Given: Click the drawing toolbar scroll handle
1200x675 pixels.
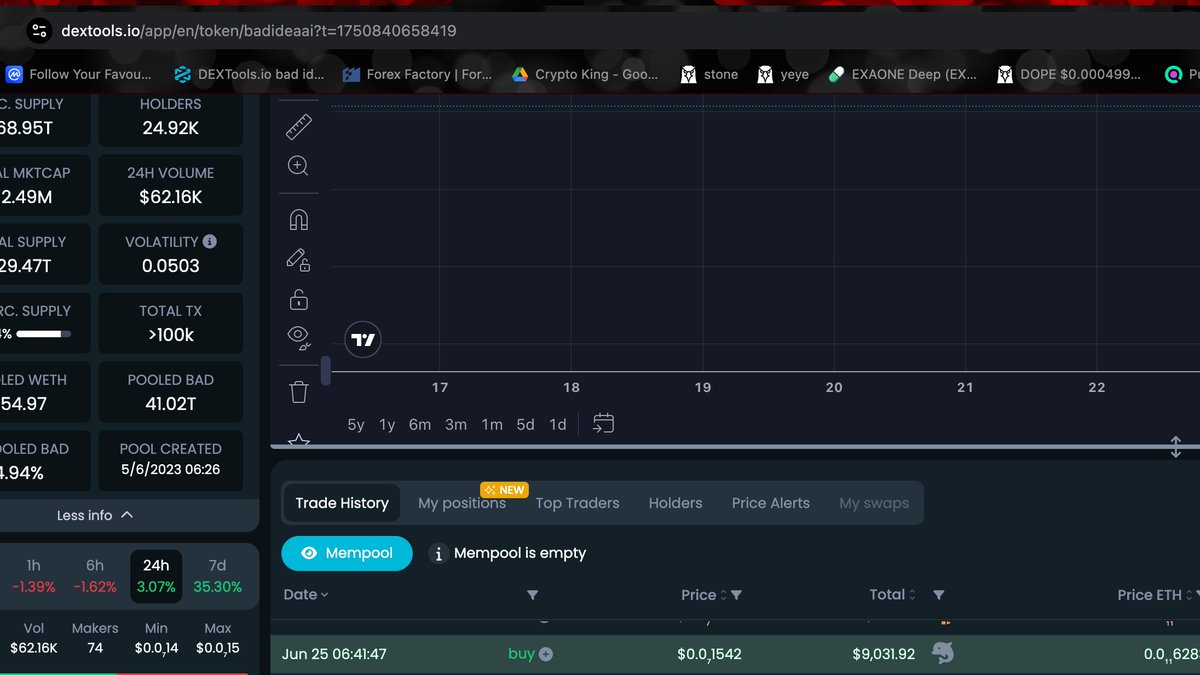Looking at the screenshot, I should click(325, 370).
